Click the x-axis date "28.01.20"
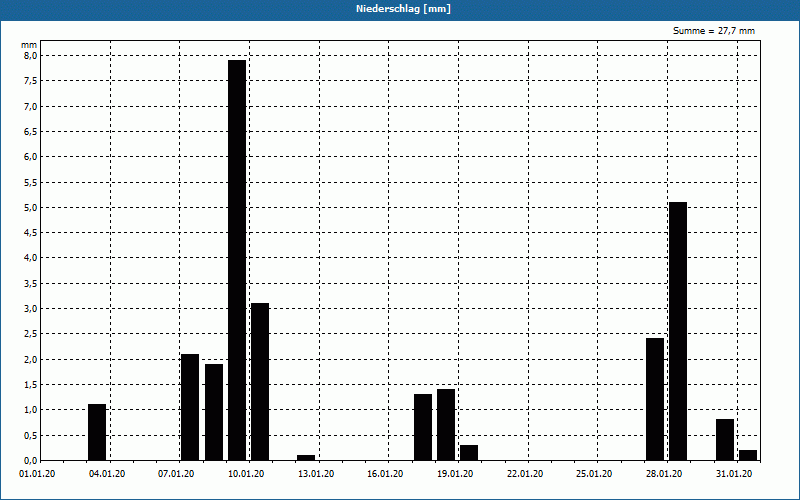Screen dimensions: 800x500 click(664, 474)
